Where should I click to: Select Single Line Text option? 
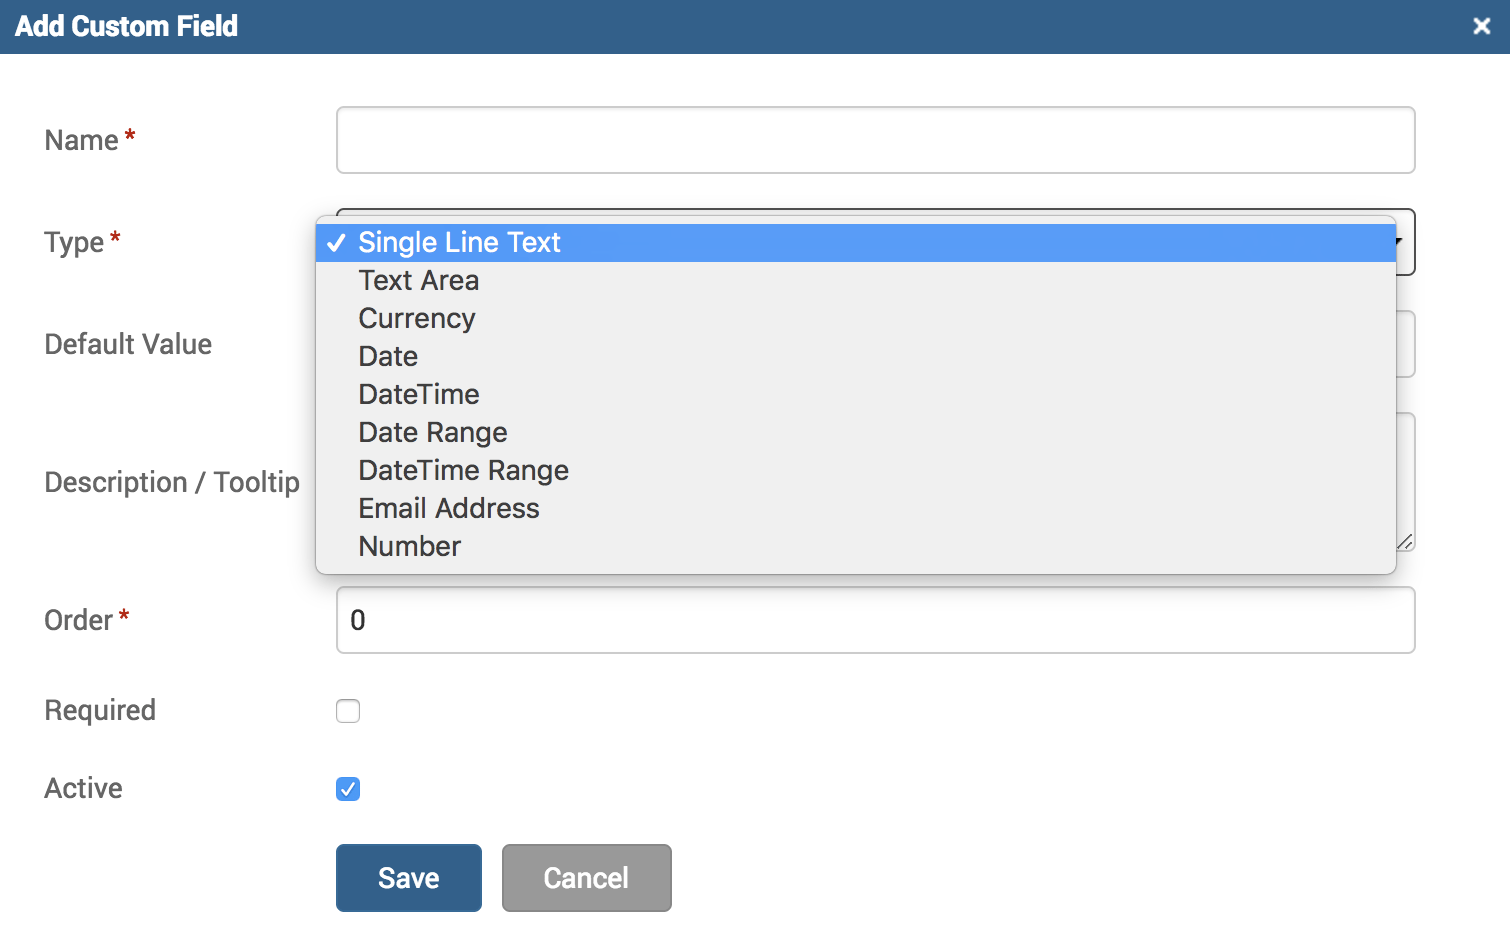[459, 243]
